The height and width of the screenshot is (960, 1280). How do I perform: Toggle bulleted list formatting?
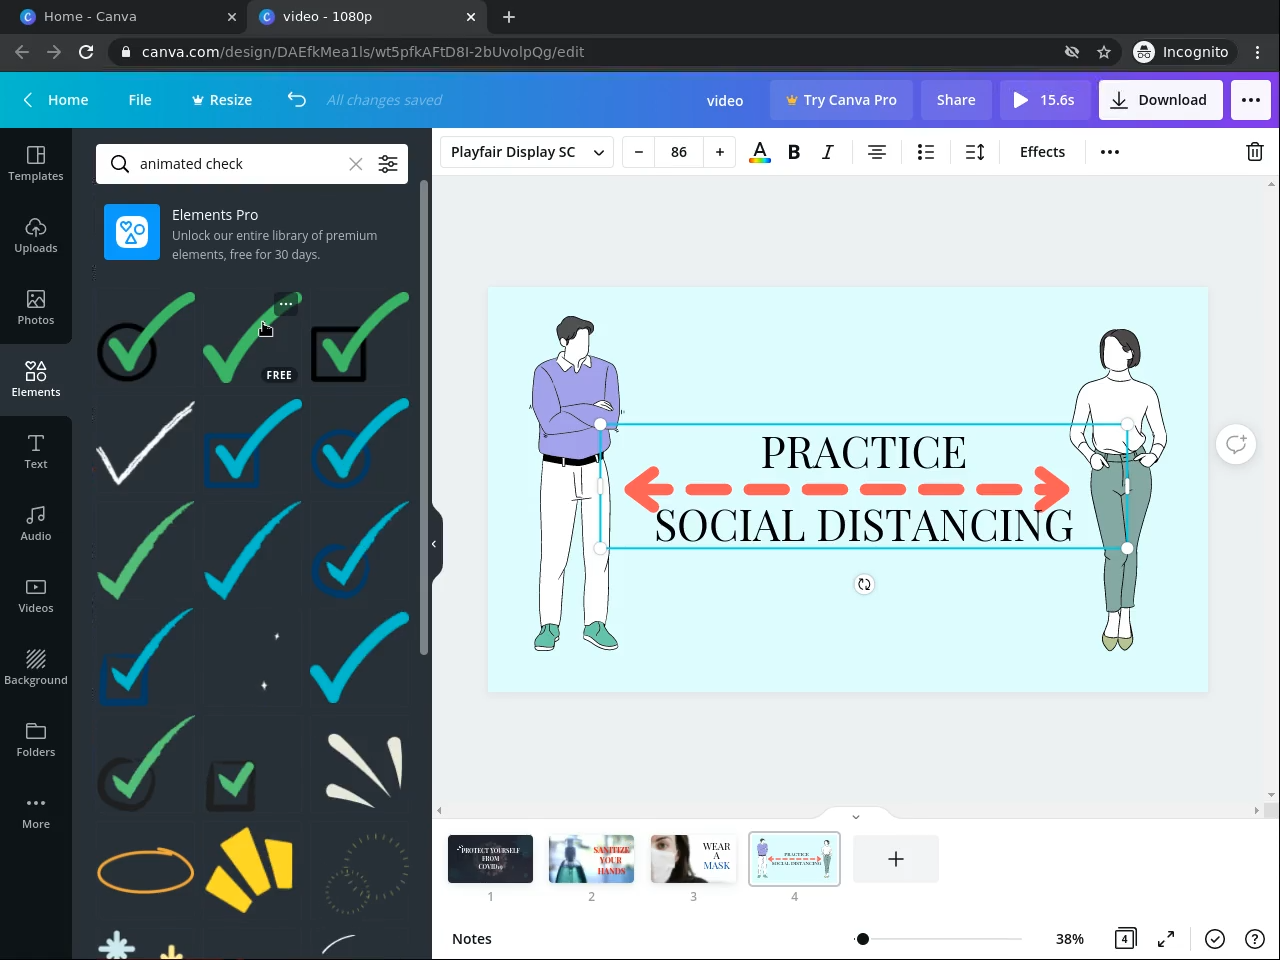coord(926,152)
